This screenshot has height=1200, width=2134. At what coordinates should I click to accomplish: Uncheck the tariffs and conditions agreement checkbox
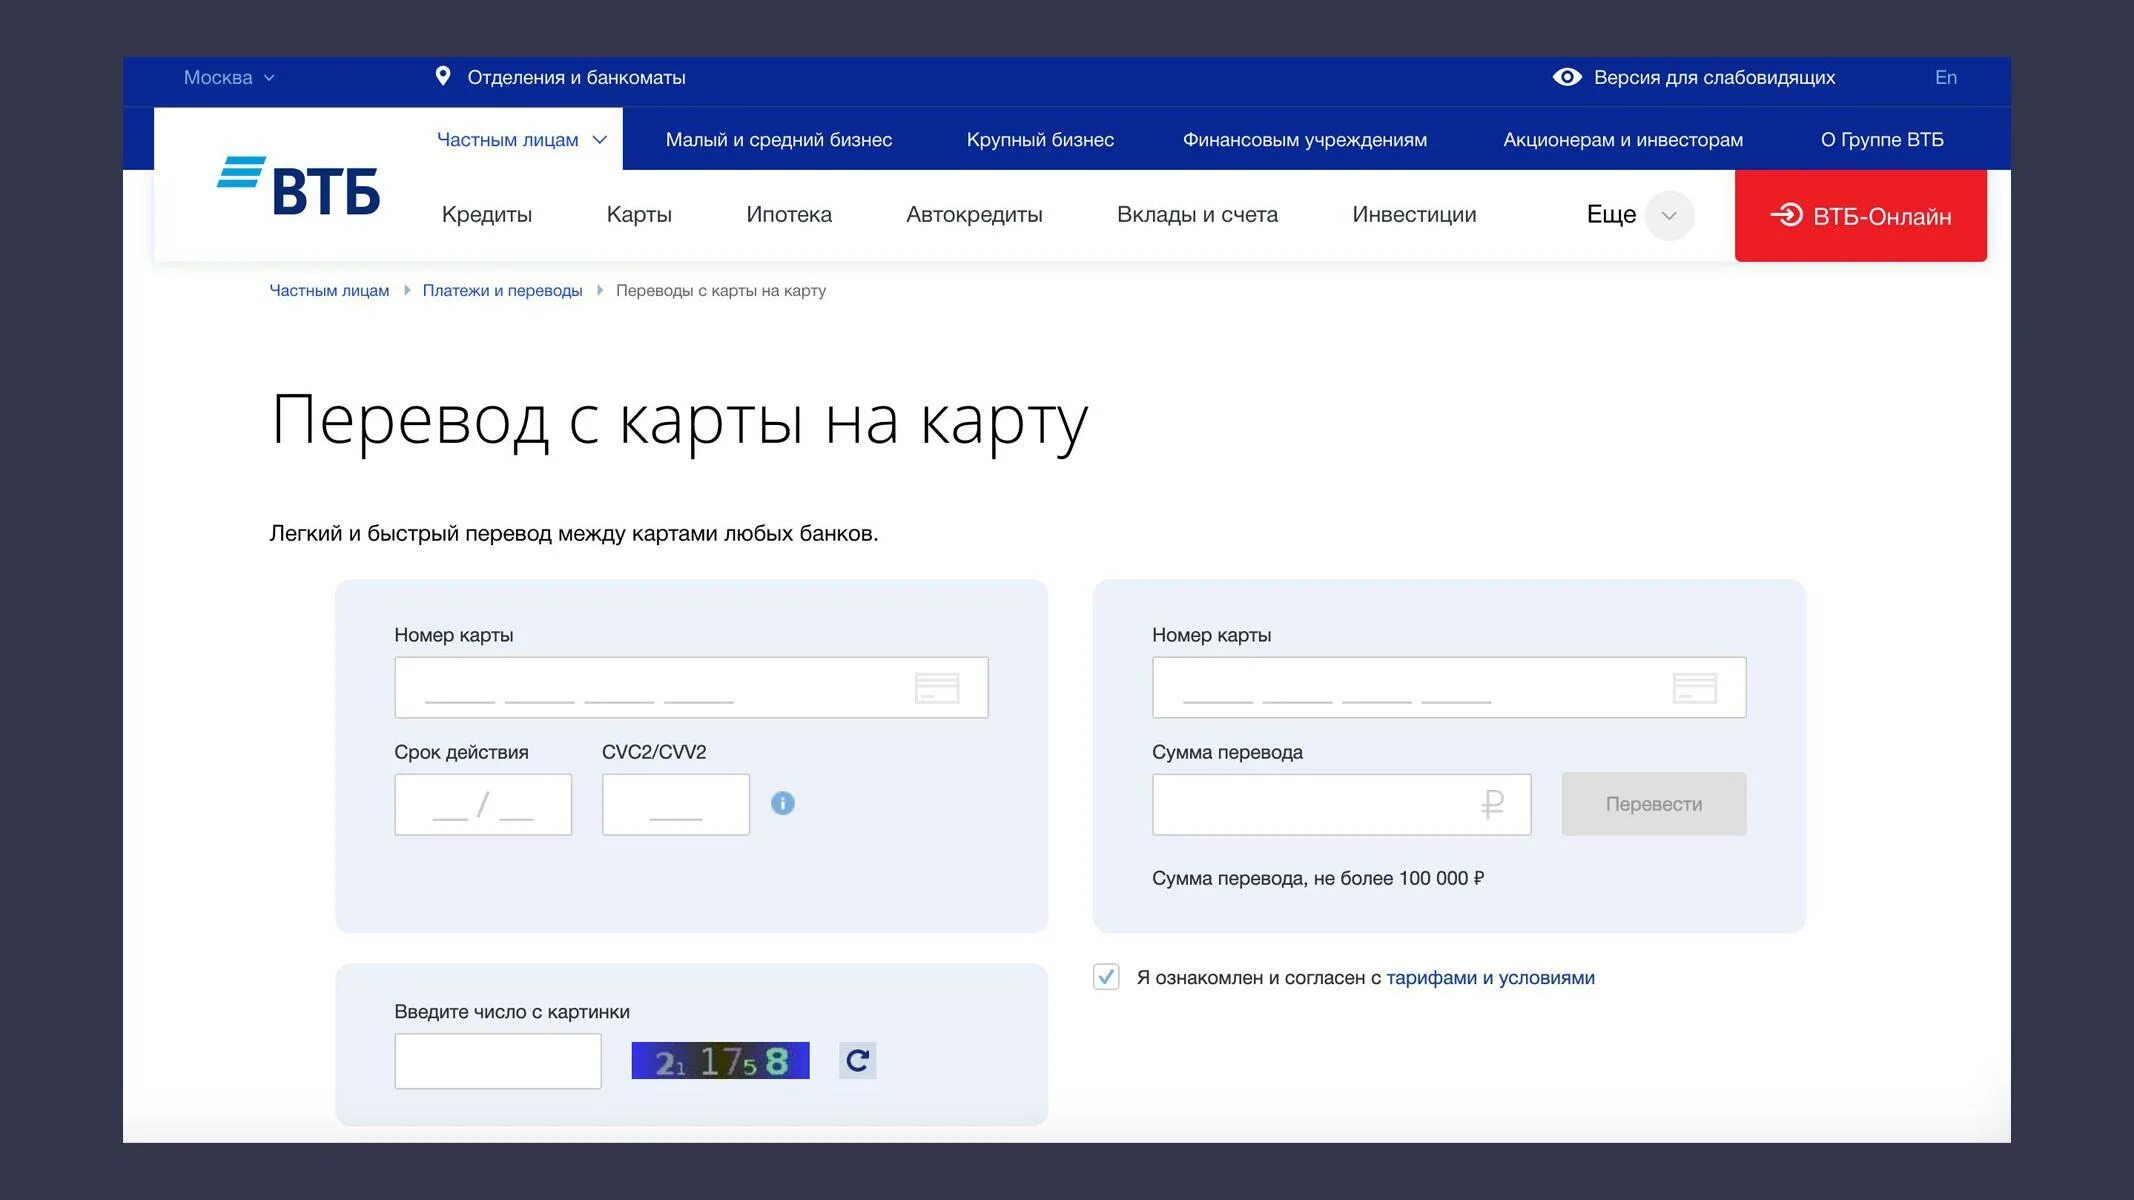(x=1106, y=977)
